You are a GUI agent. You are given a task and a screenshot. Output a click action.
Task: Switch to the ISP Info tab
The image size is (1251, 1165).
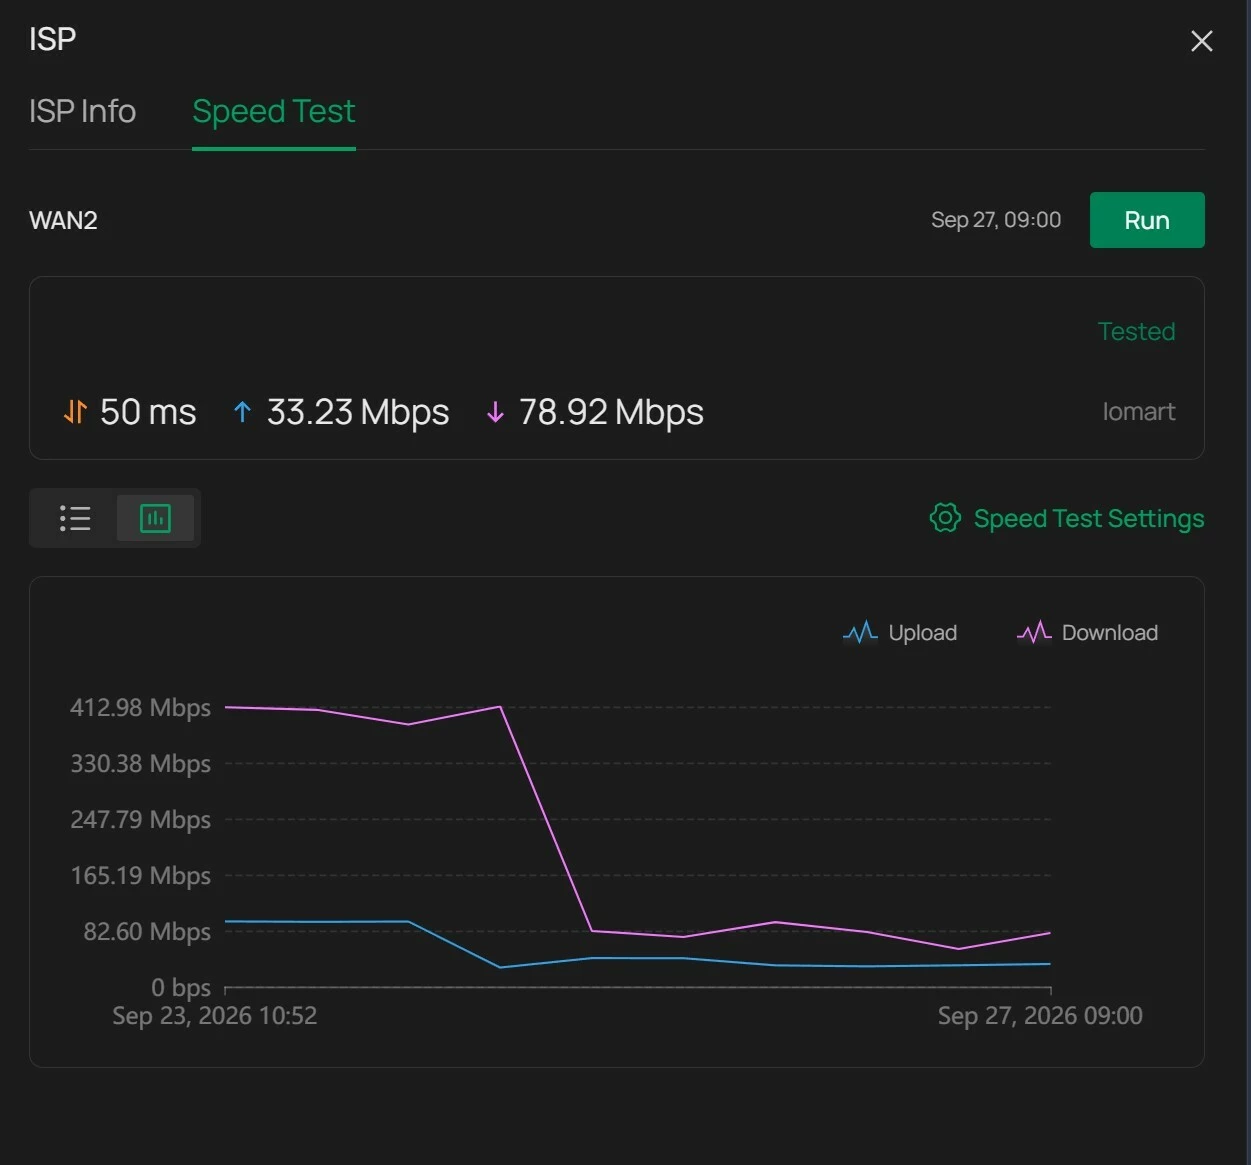tap(82, 111)
